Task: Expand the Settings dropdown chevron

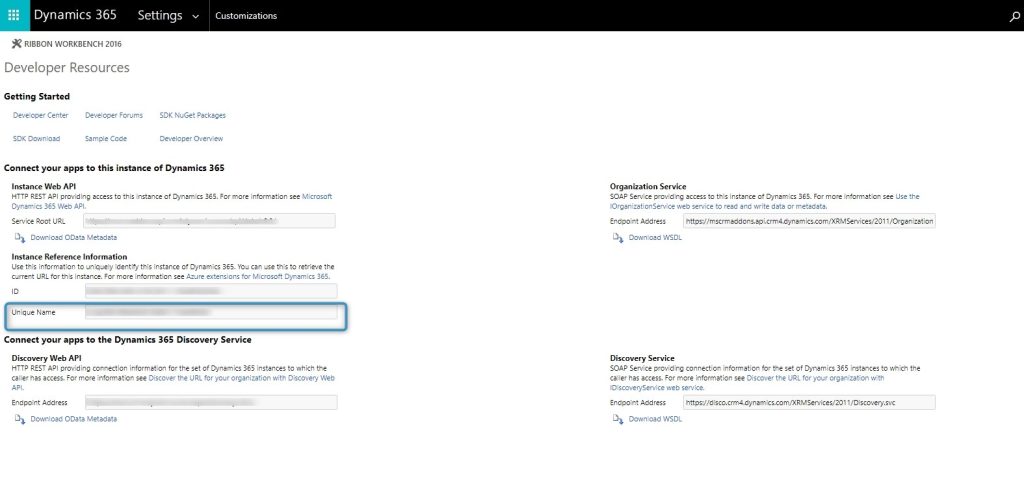Action: [x=195, y=17]
